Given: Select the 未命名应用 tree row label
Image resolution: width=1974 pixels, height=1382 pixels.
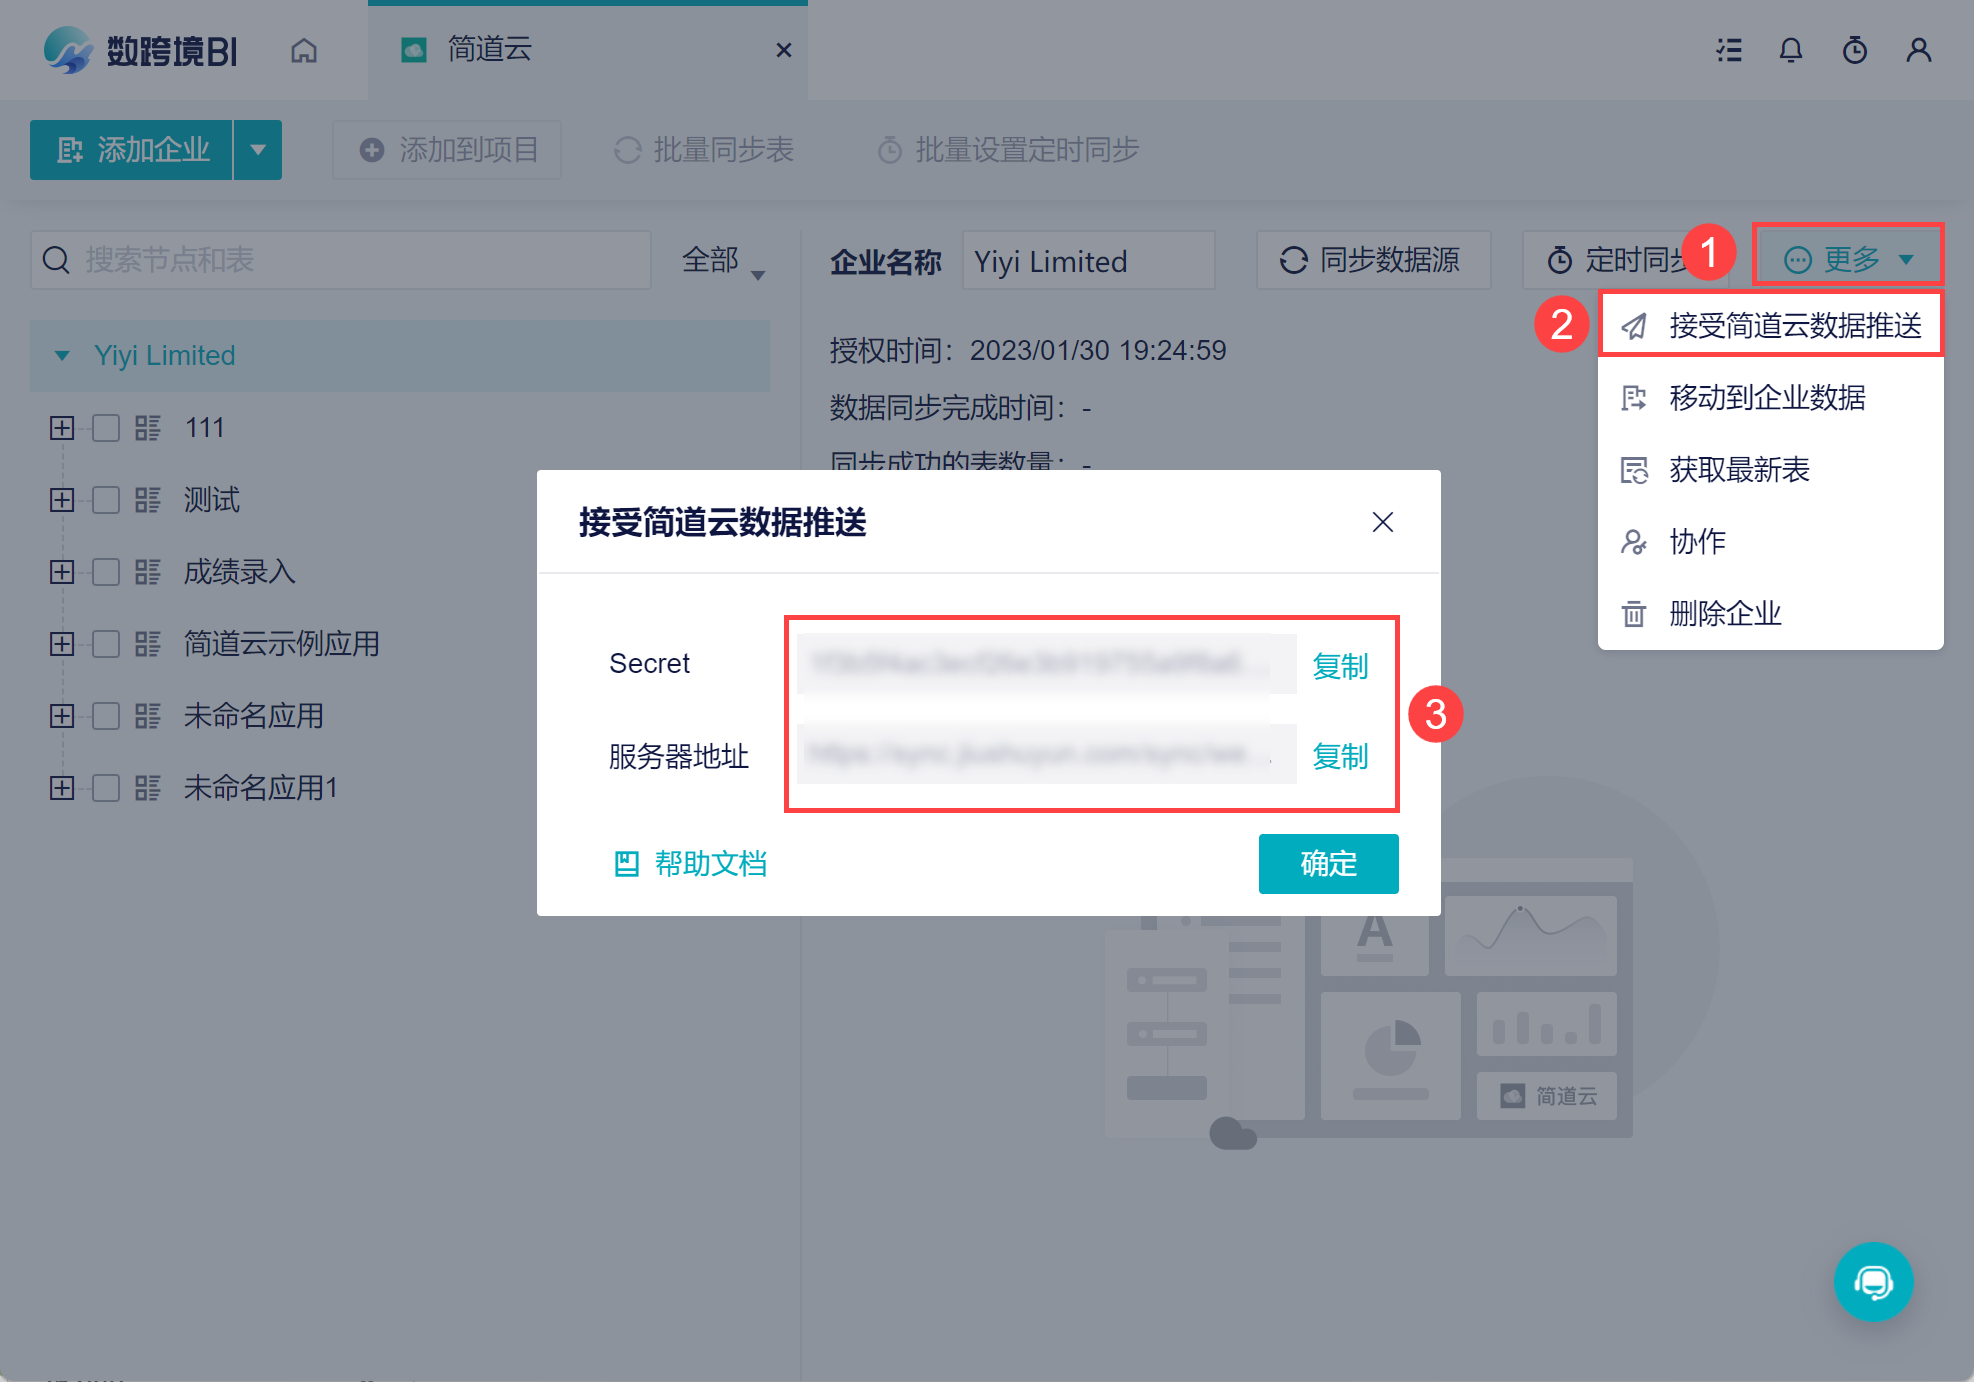Looking at the screenshot, I should [254, 716].
